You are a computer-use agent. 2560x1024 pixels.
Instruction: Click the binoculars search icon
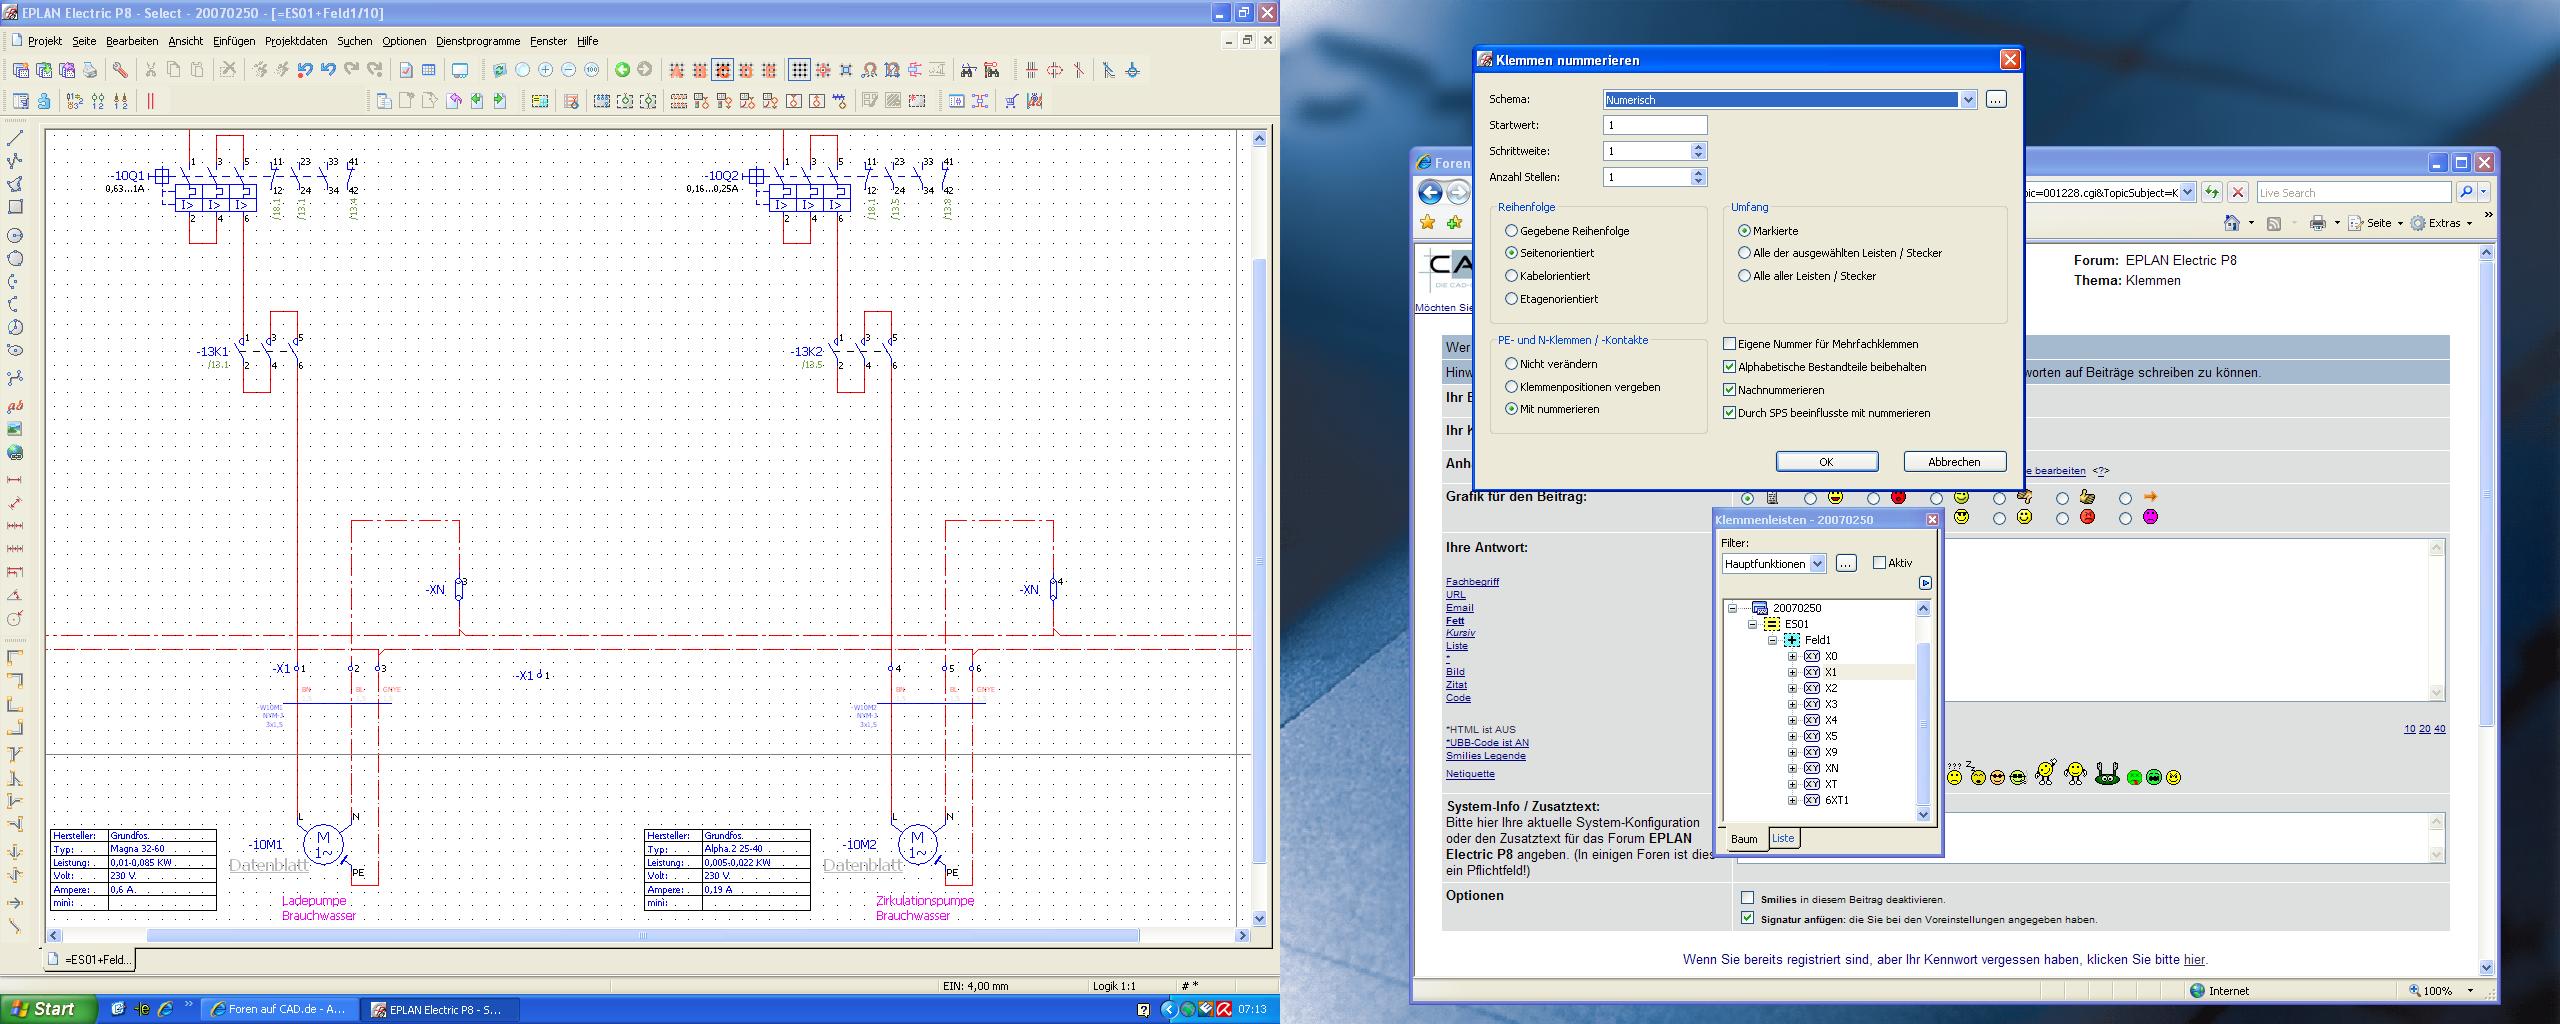[x=968, y=70]
